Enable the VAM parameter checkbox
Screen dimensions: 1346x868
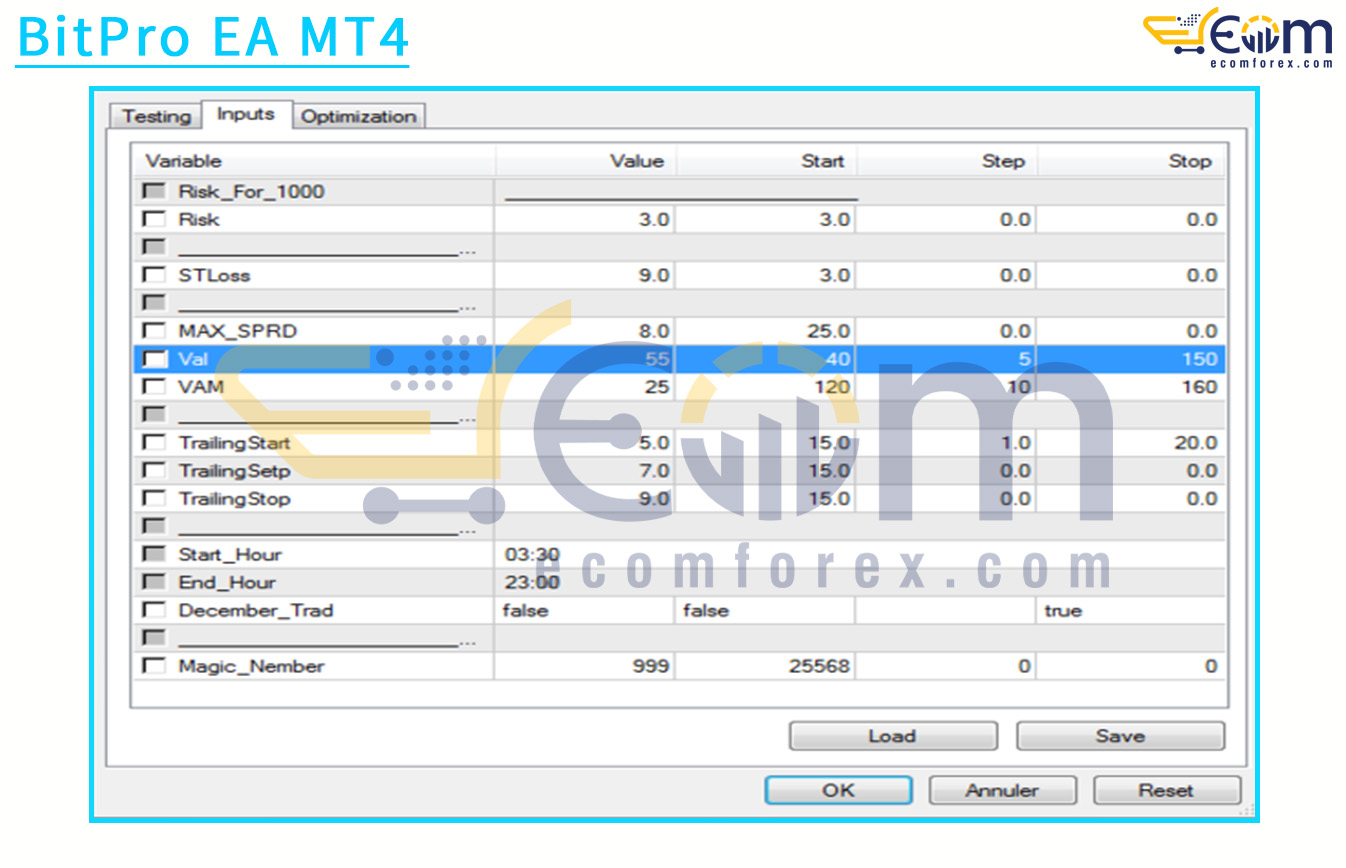click(x=154, y=388)
